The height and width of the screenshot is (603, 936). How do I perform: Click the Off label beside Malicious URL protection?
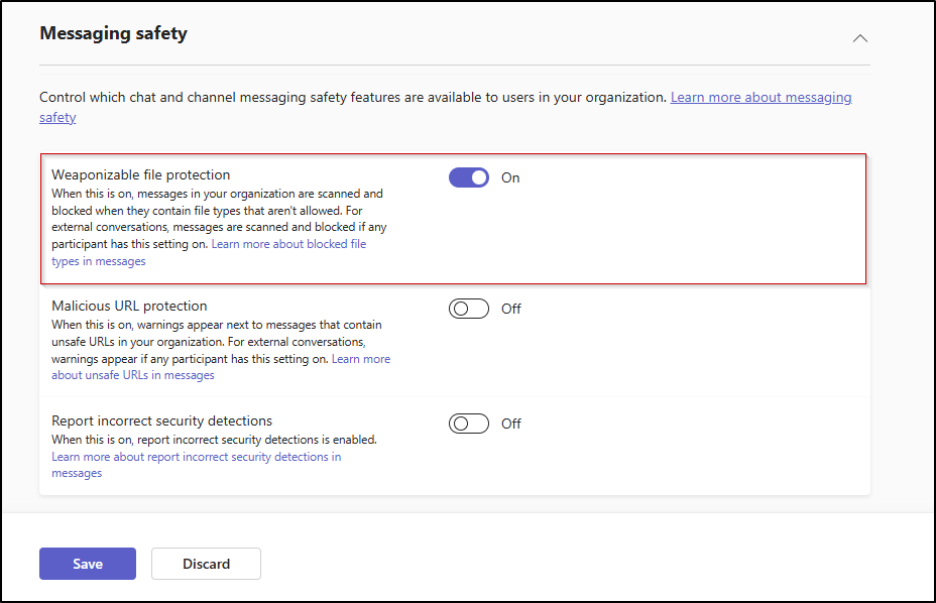coord(511,308)
